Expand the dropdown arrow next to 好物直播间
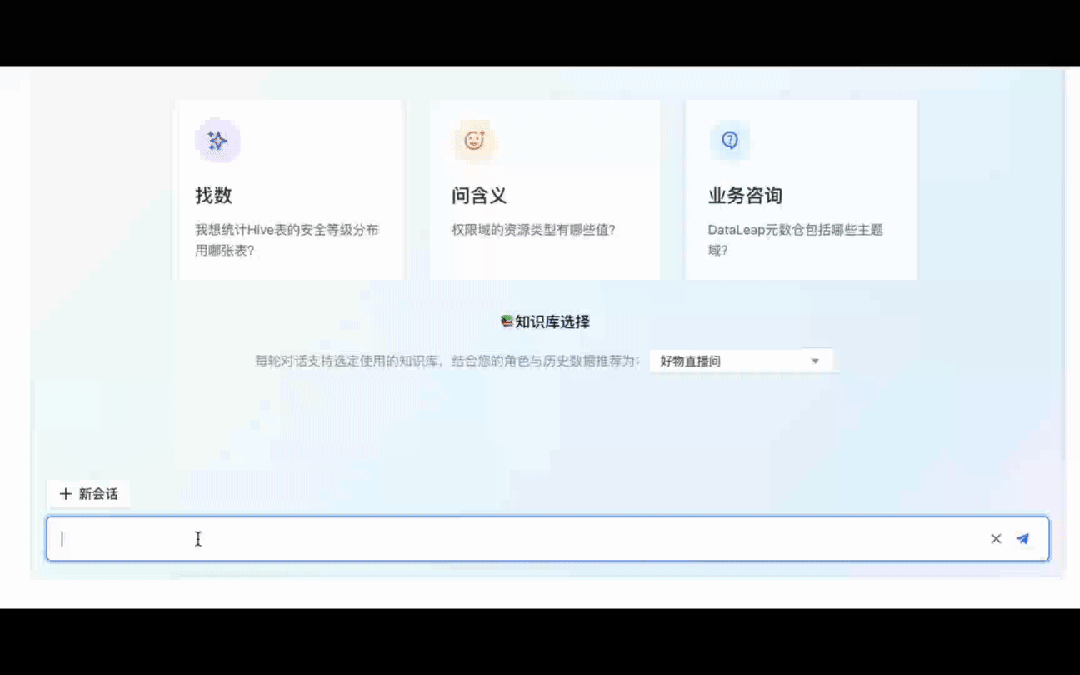Image resolution: width=1080 pixels, height=675 pixels. tap(815, 361)
